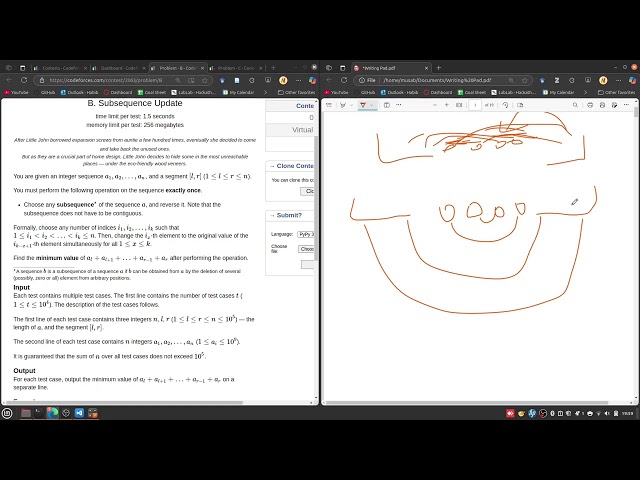Switch to the Contents - Codeforces tab

pyautogui.click(x=60, y=68)
